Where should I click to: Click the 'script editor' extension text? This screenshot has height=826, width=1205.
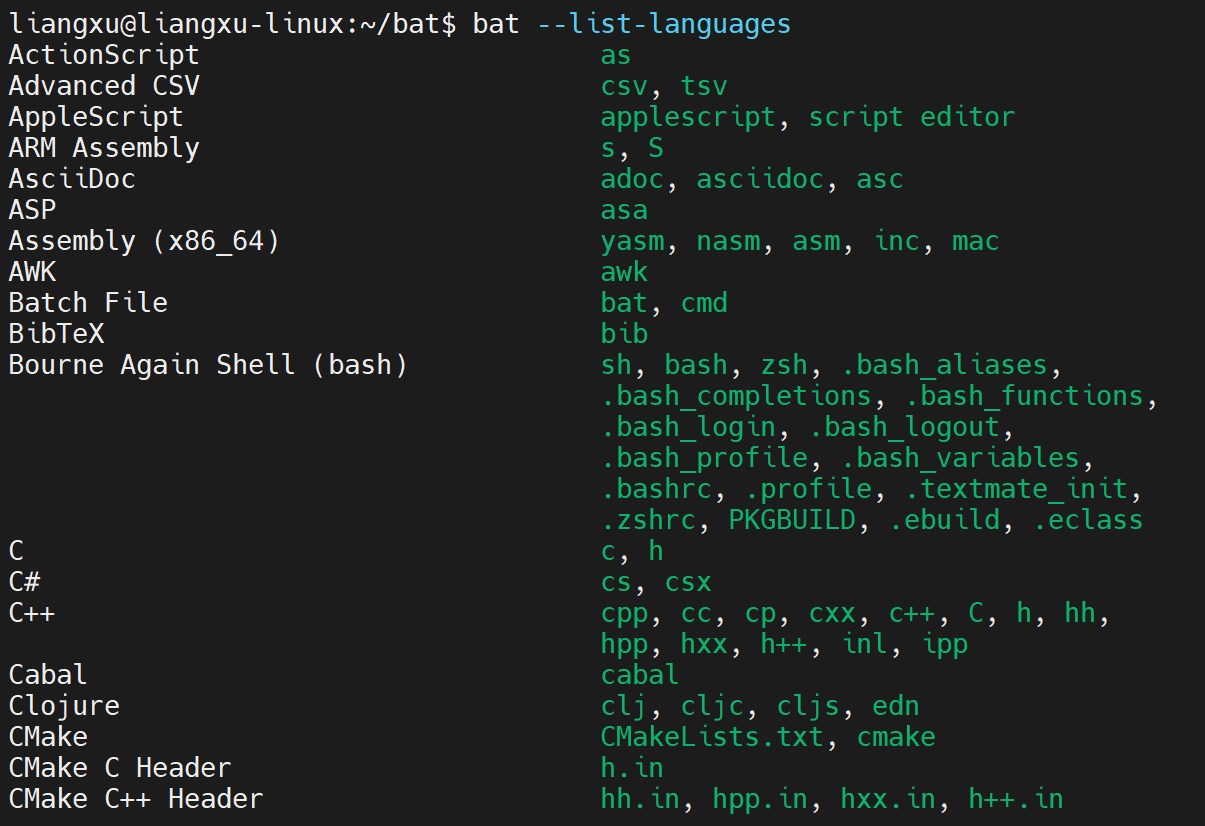pyautogui.click(x=912, y=116)
